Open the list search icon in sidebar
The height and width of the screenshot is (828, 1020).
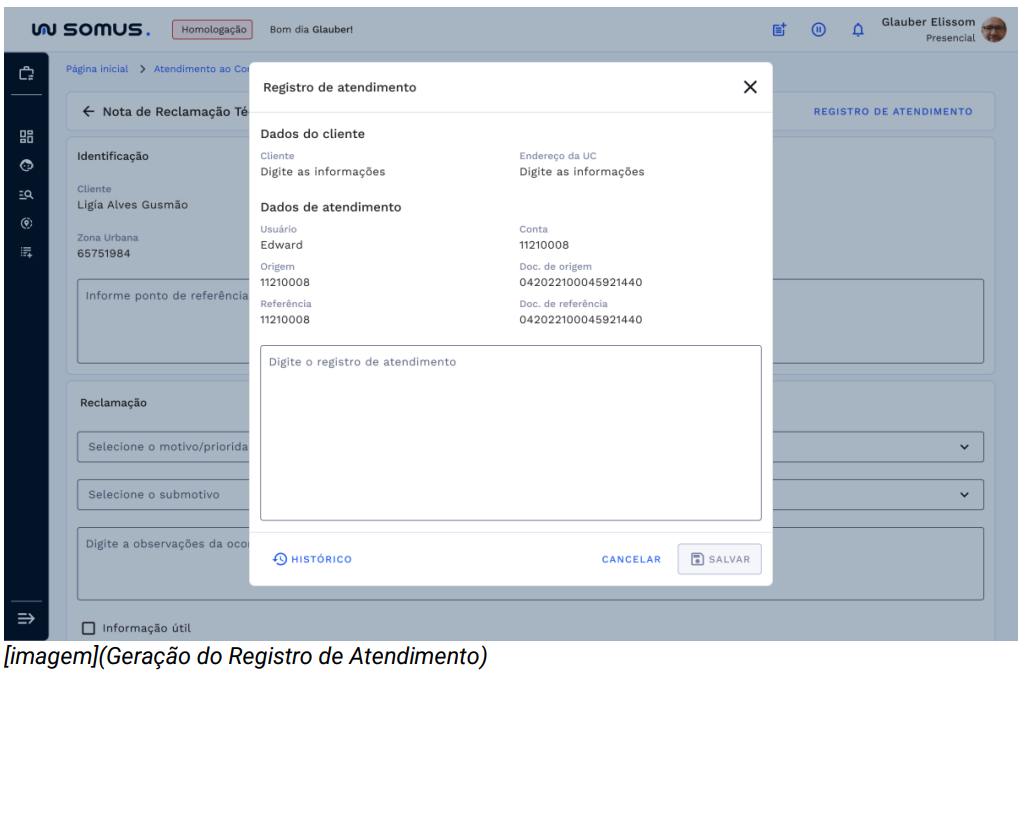coord(26,195)
